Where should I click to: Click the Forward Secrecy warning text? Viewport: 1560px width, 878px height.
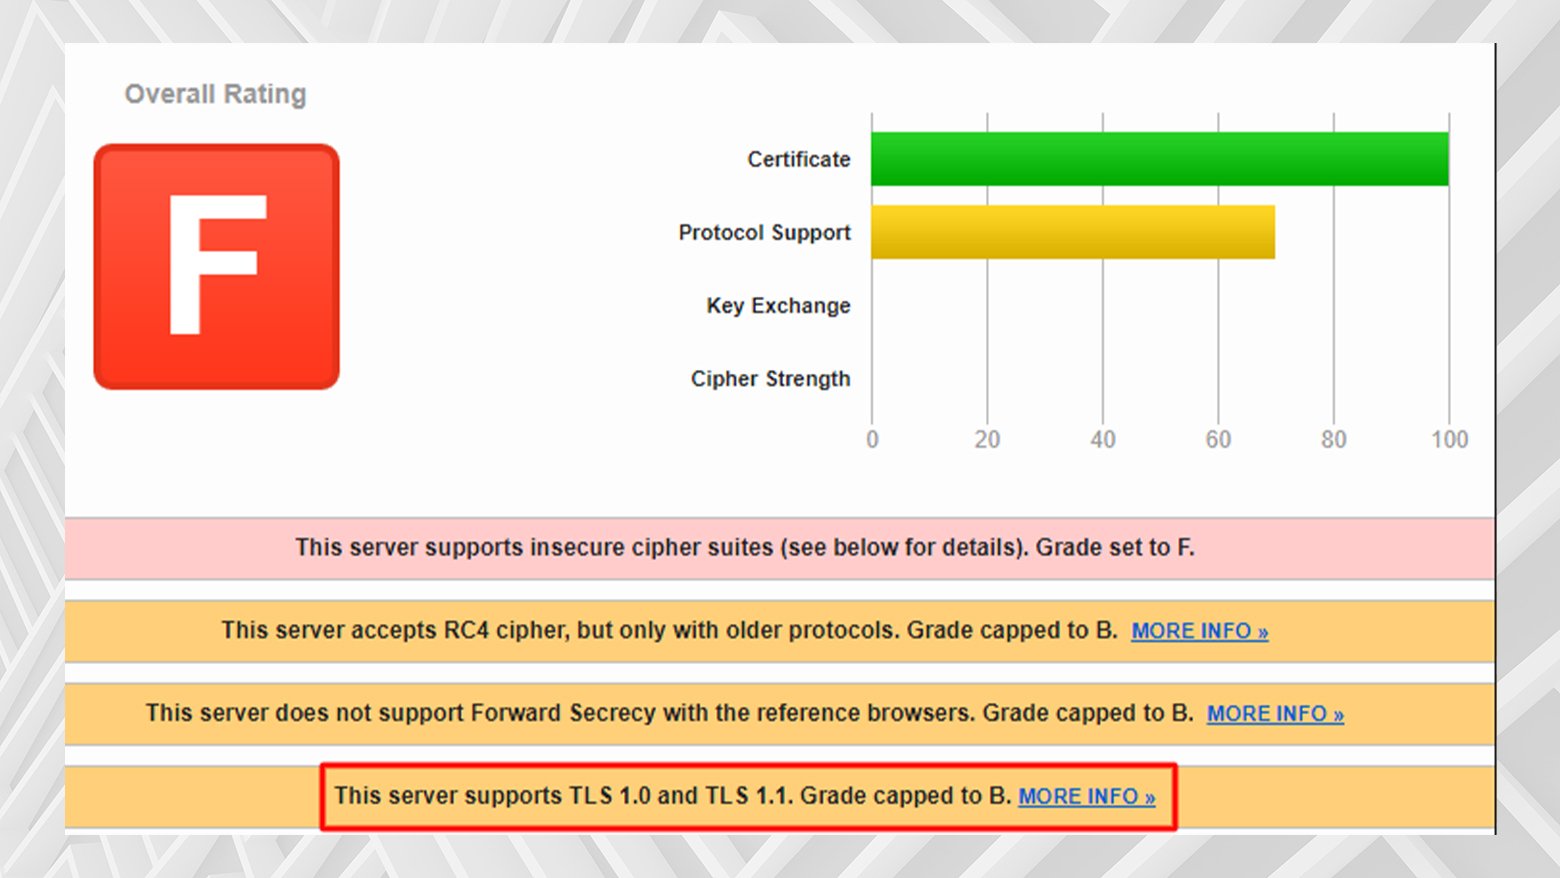point(669,713)
